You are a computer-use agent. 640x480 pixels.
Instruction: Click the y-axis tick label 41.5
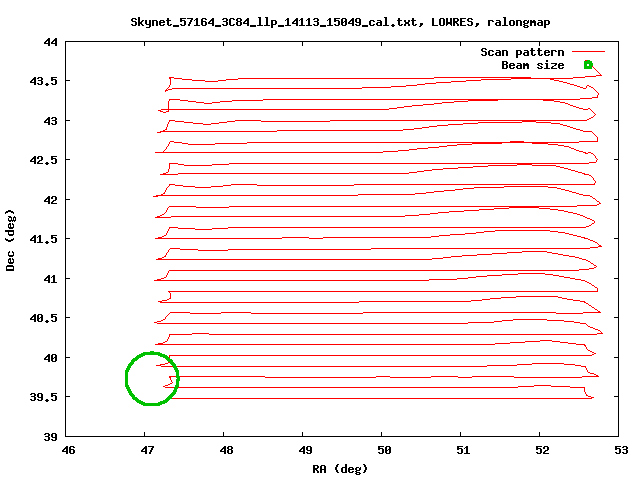pos(44,239)
